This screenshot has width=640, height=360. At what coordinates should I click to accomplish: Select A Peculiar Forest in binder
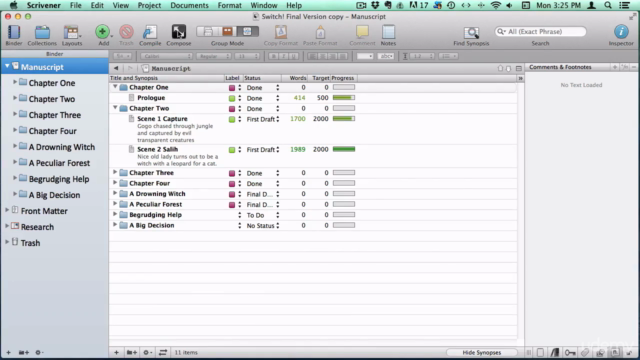point(59,163)
